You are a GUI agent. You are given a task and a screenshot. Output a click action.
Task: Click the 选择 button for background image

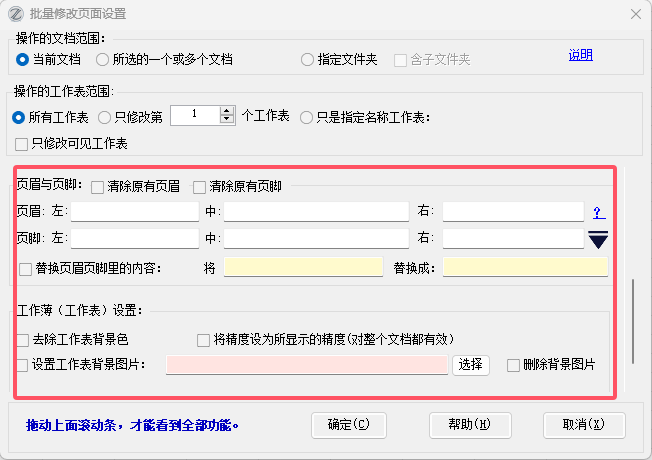point(471,365)
